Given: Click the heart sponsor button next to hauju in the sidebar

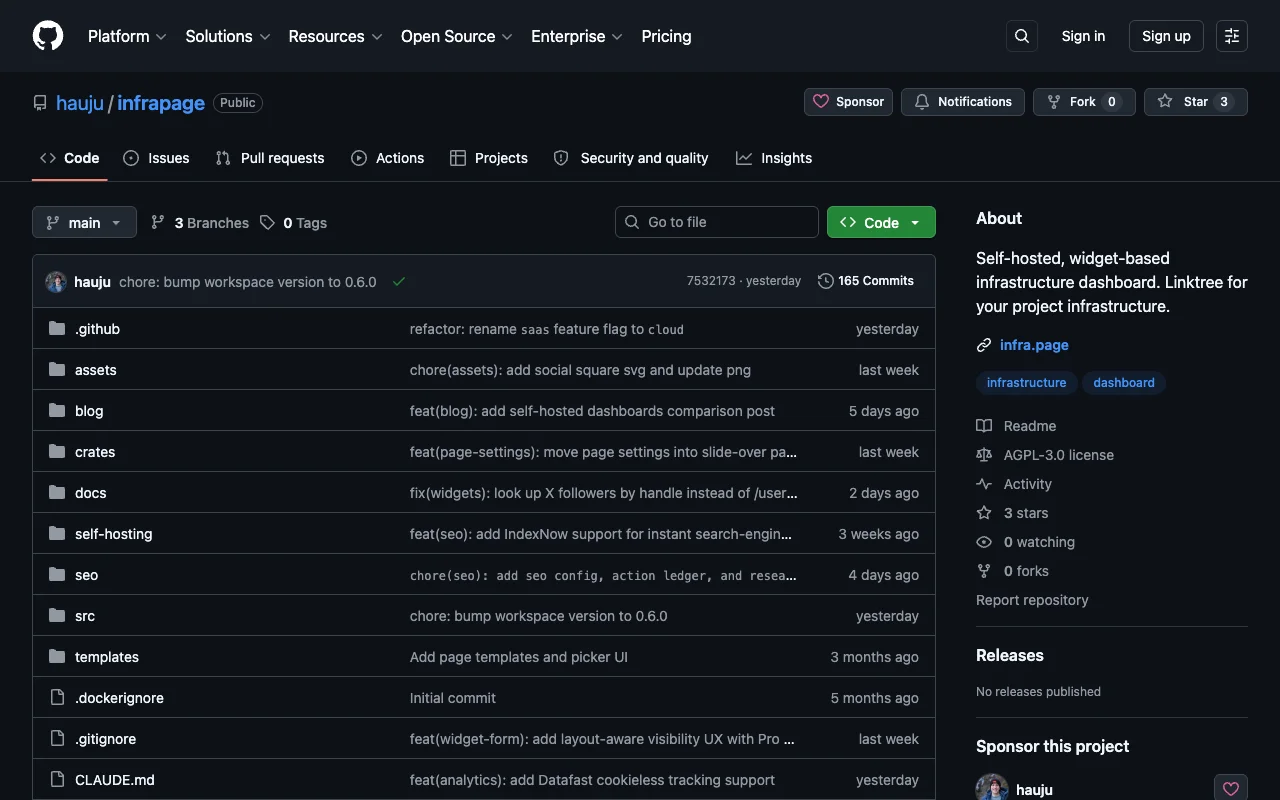Looking at the screenshot, I should (x=1231, y=789).
